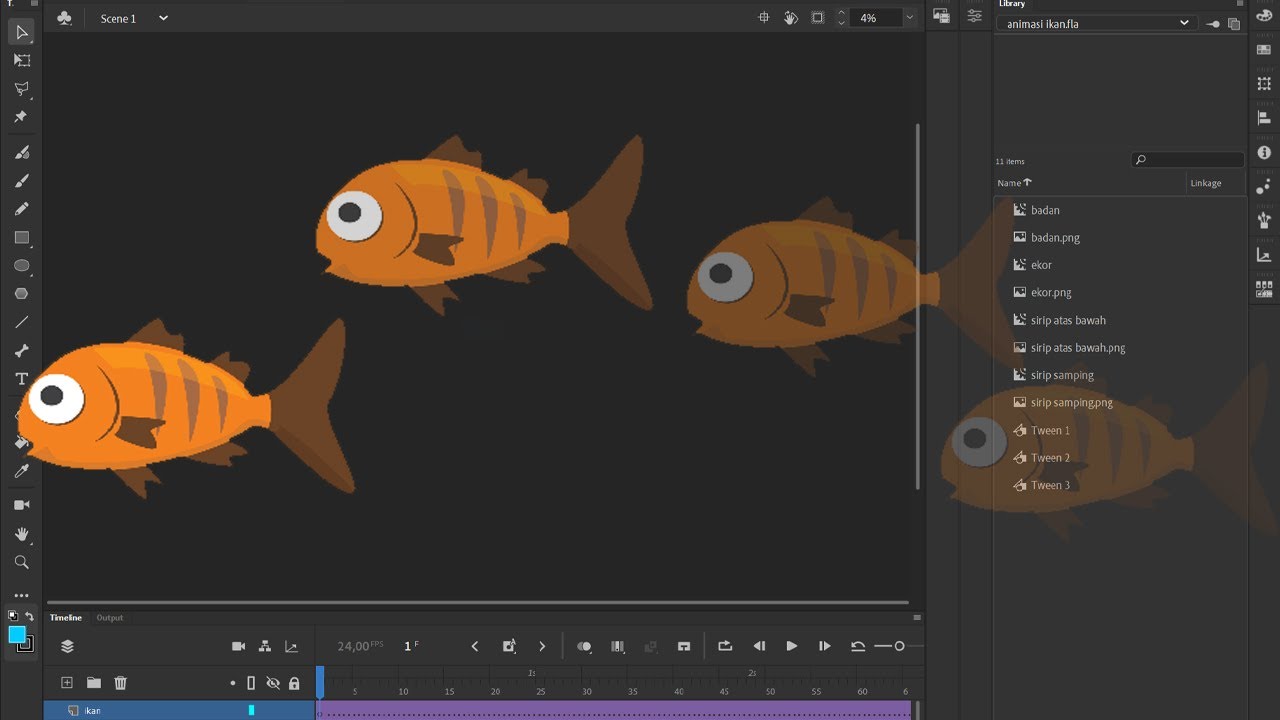Select the Oval tool

tap(21, 266)
